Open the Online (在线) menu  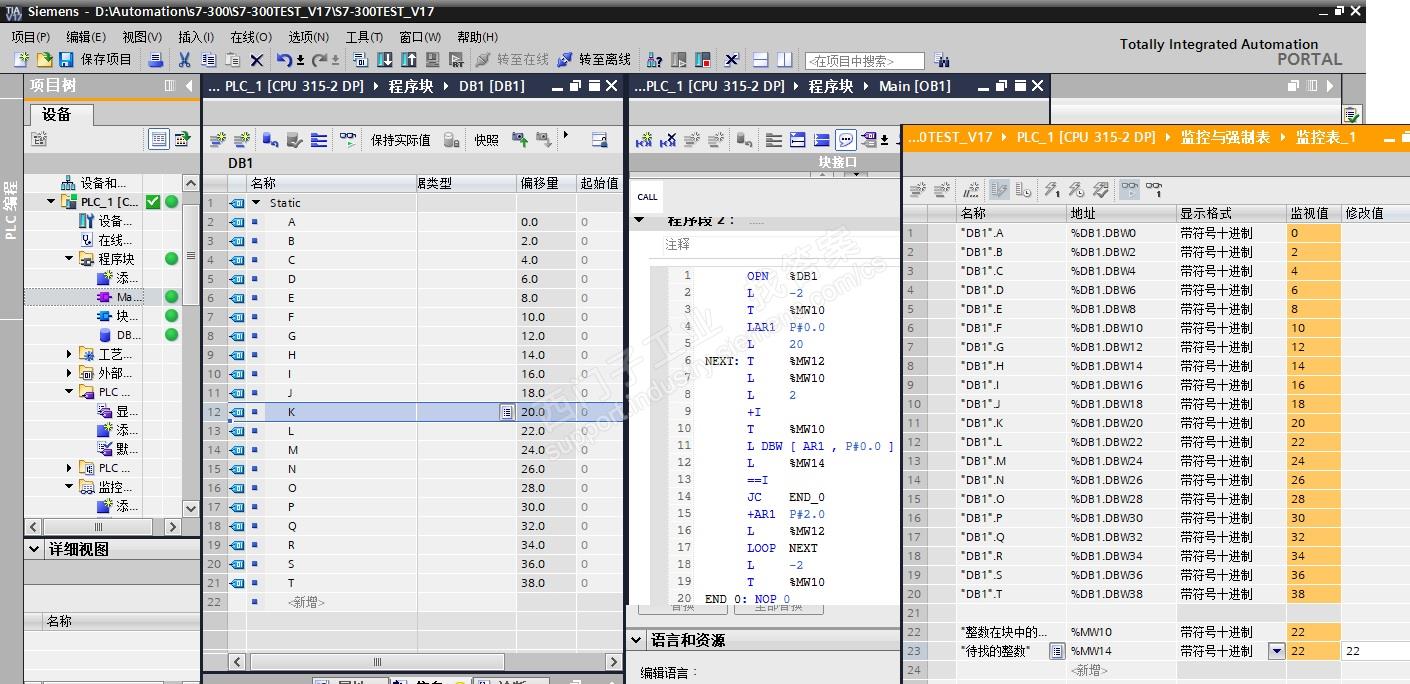click(251, 37)
